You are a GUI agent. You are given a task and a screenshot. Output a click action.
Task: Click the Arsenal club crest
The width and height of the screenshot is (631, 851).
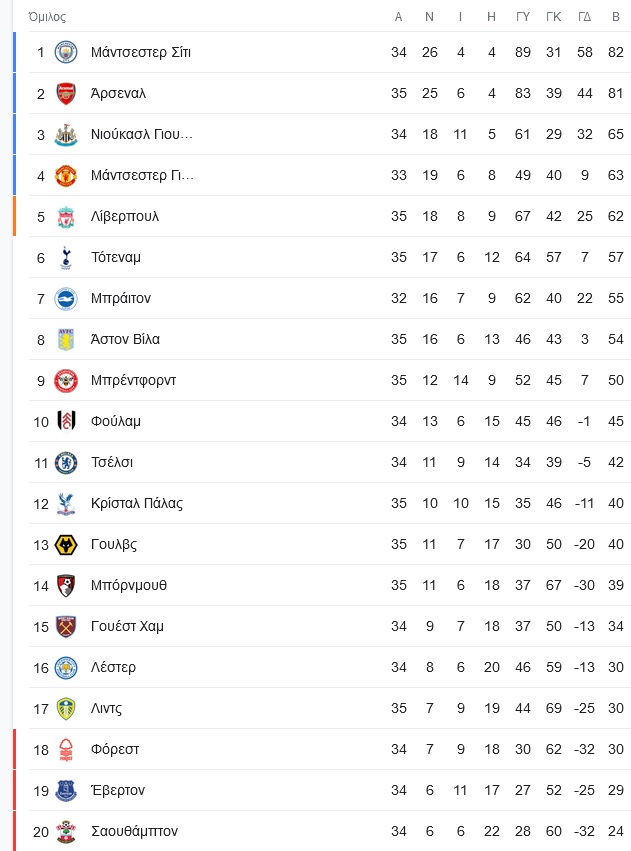point(66,93)
